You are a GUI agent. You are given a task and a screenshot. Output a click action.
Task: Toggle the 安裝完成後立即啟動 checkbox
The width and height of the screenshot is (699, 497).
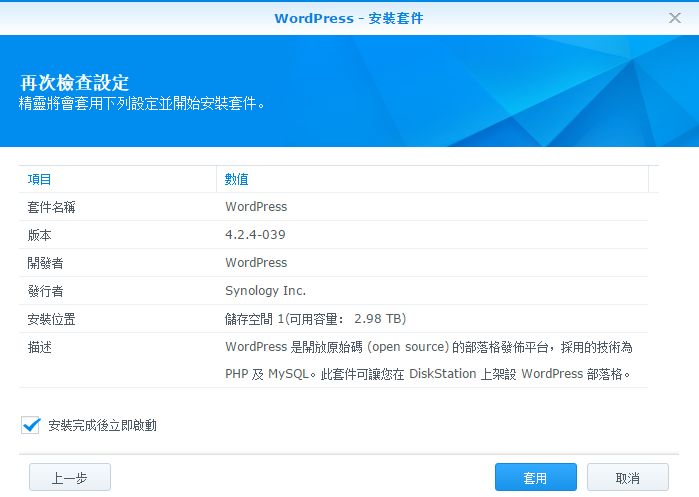[30, 425]
